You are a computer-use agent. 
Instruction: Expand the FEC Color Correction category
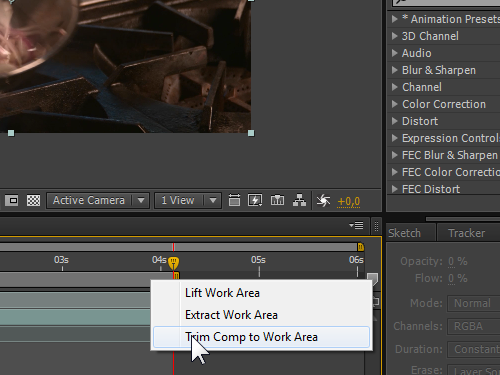[x=395, y=172]
